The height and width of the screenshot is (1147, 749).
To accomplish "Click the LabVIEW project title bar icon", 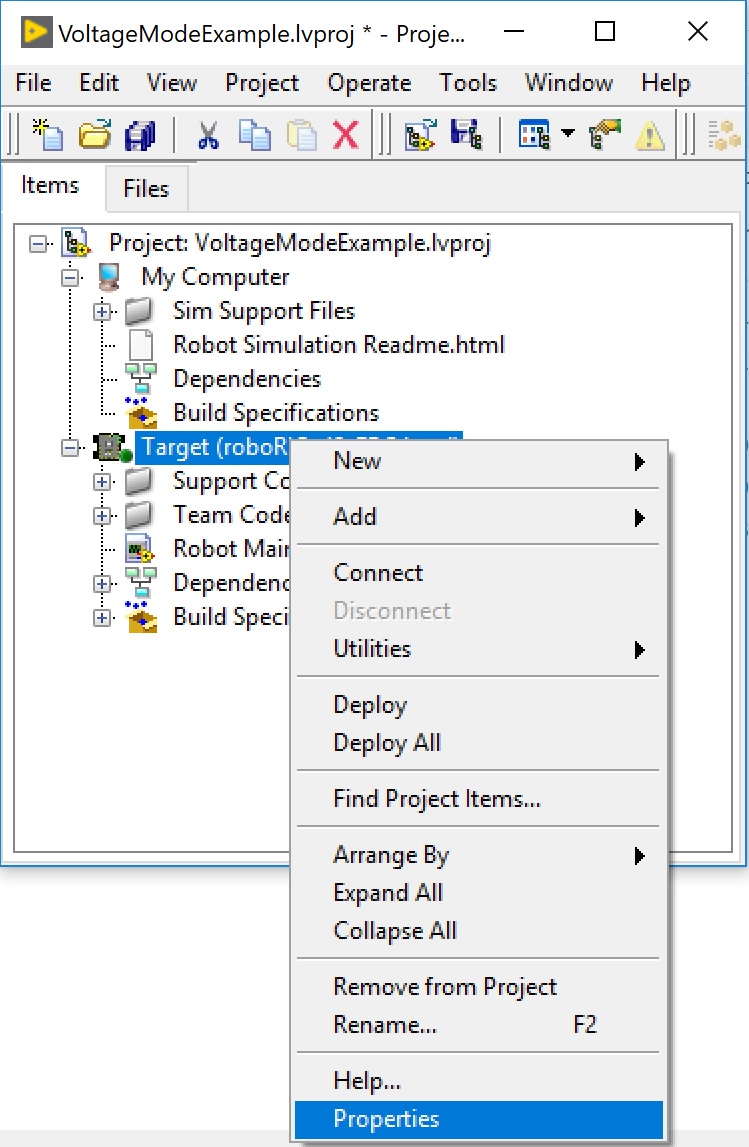I will [x=36, y=32].
